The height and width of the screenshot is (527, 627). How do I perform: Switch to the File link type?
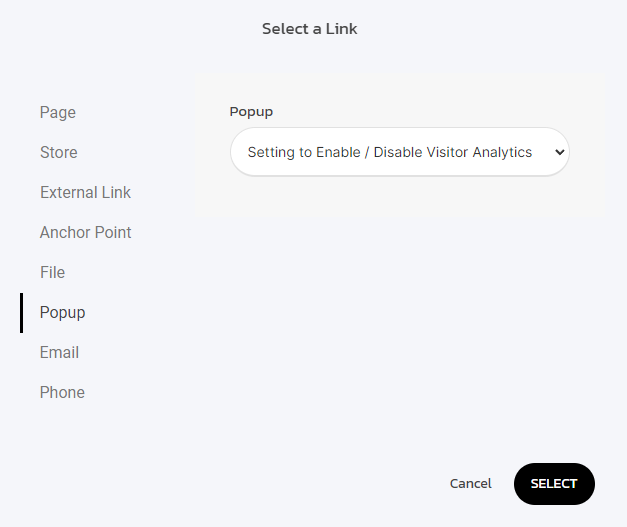click(52, 272)
